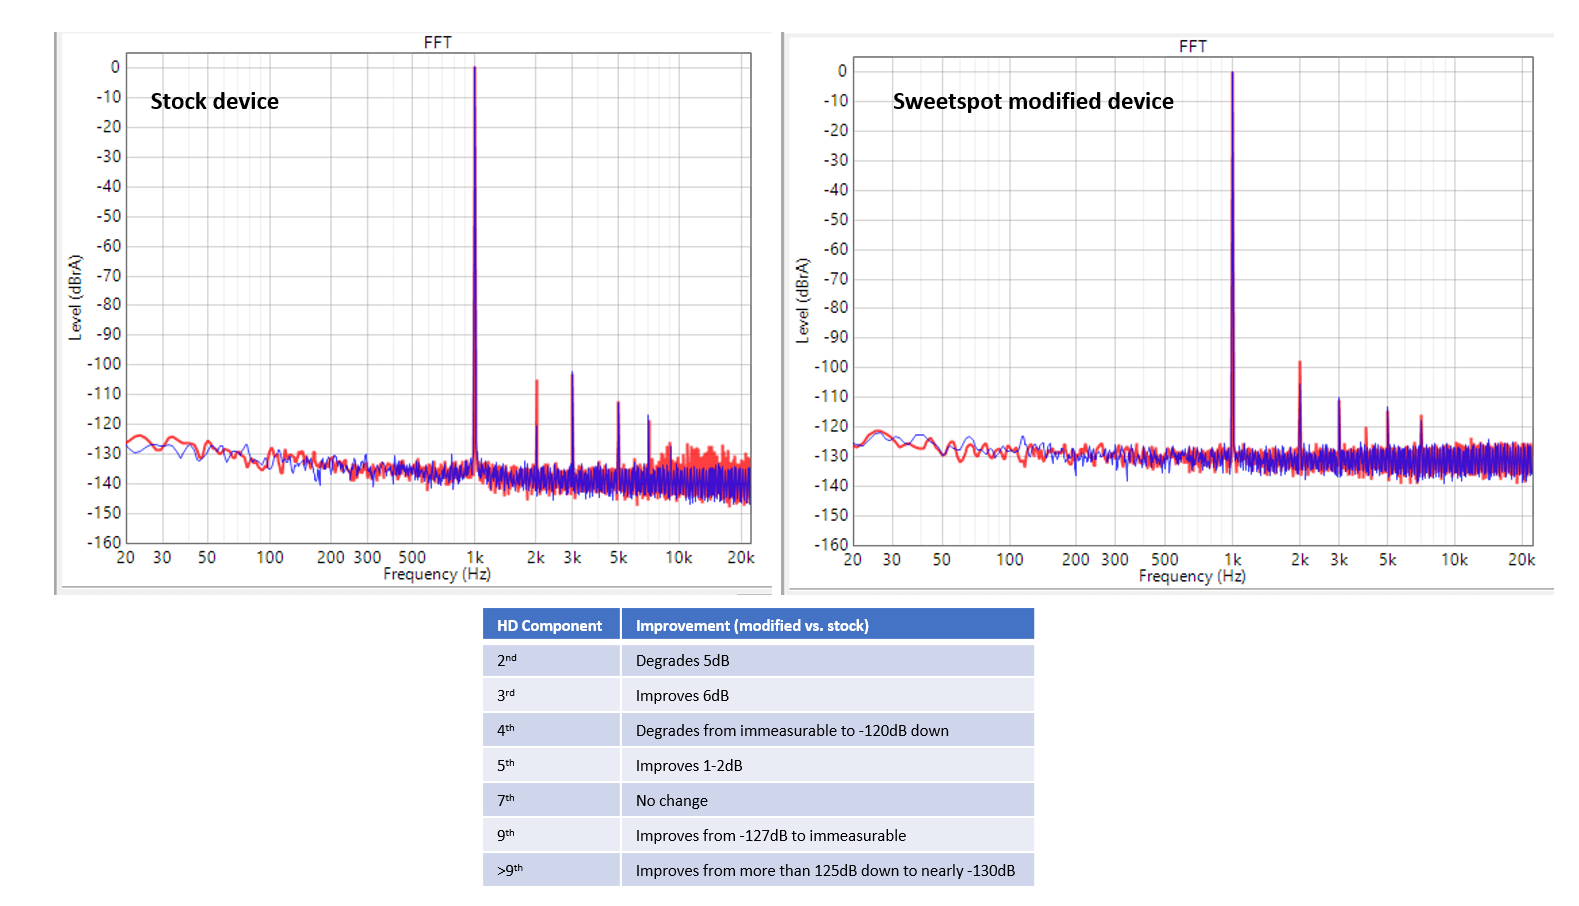Click the 3 kHz harmonic spike in the modified chart

(x=1339, y=423)
